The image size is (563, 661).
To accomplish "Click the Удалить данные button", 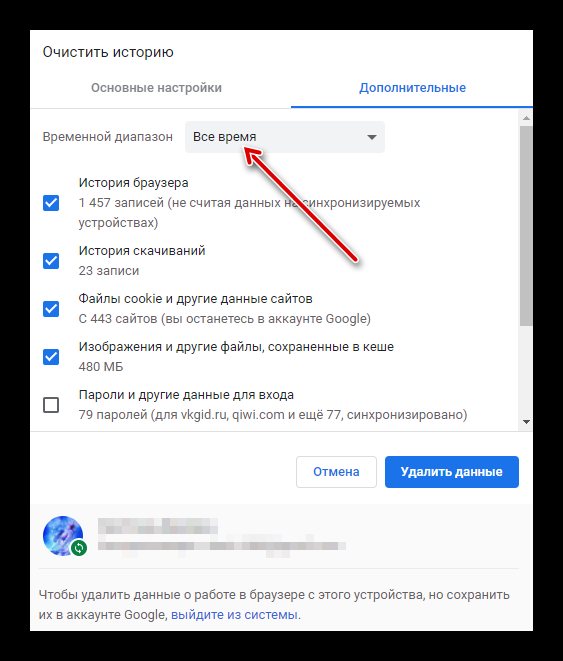I will [x=452, y=472].
